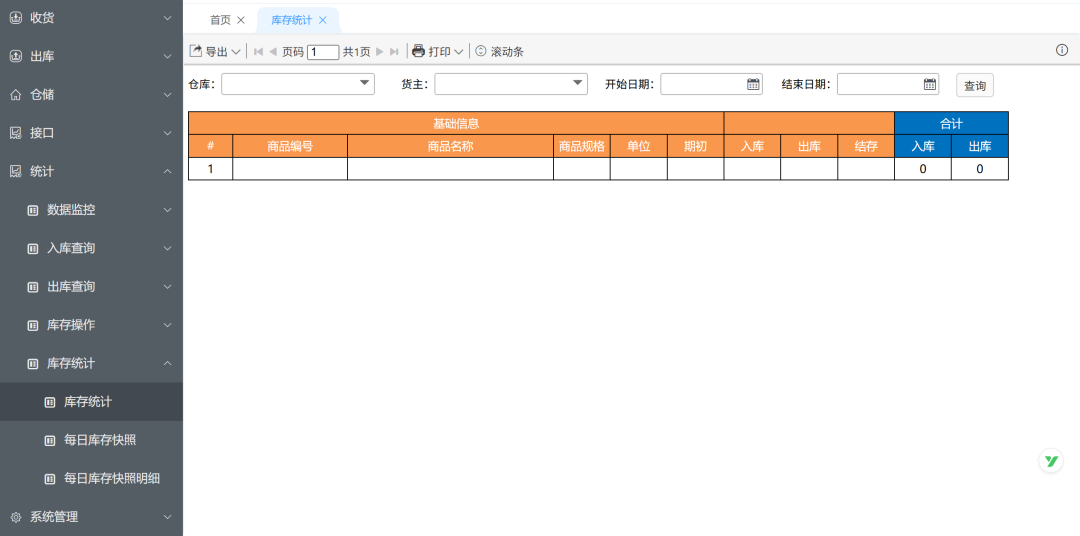Screen dimensions: 1080x536
Task: Click the green floating assistant icon
Action: (1051, 461)
